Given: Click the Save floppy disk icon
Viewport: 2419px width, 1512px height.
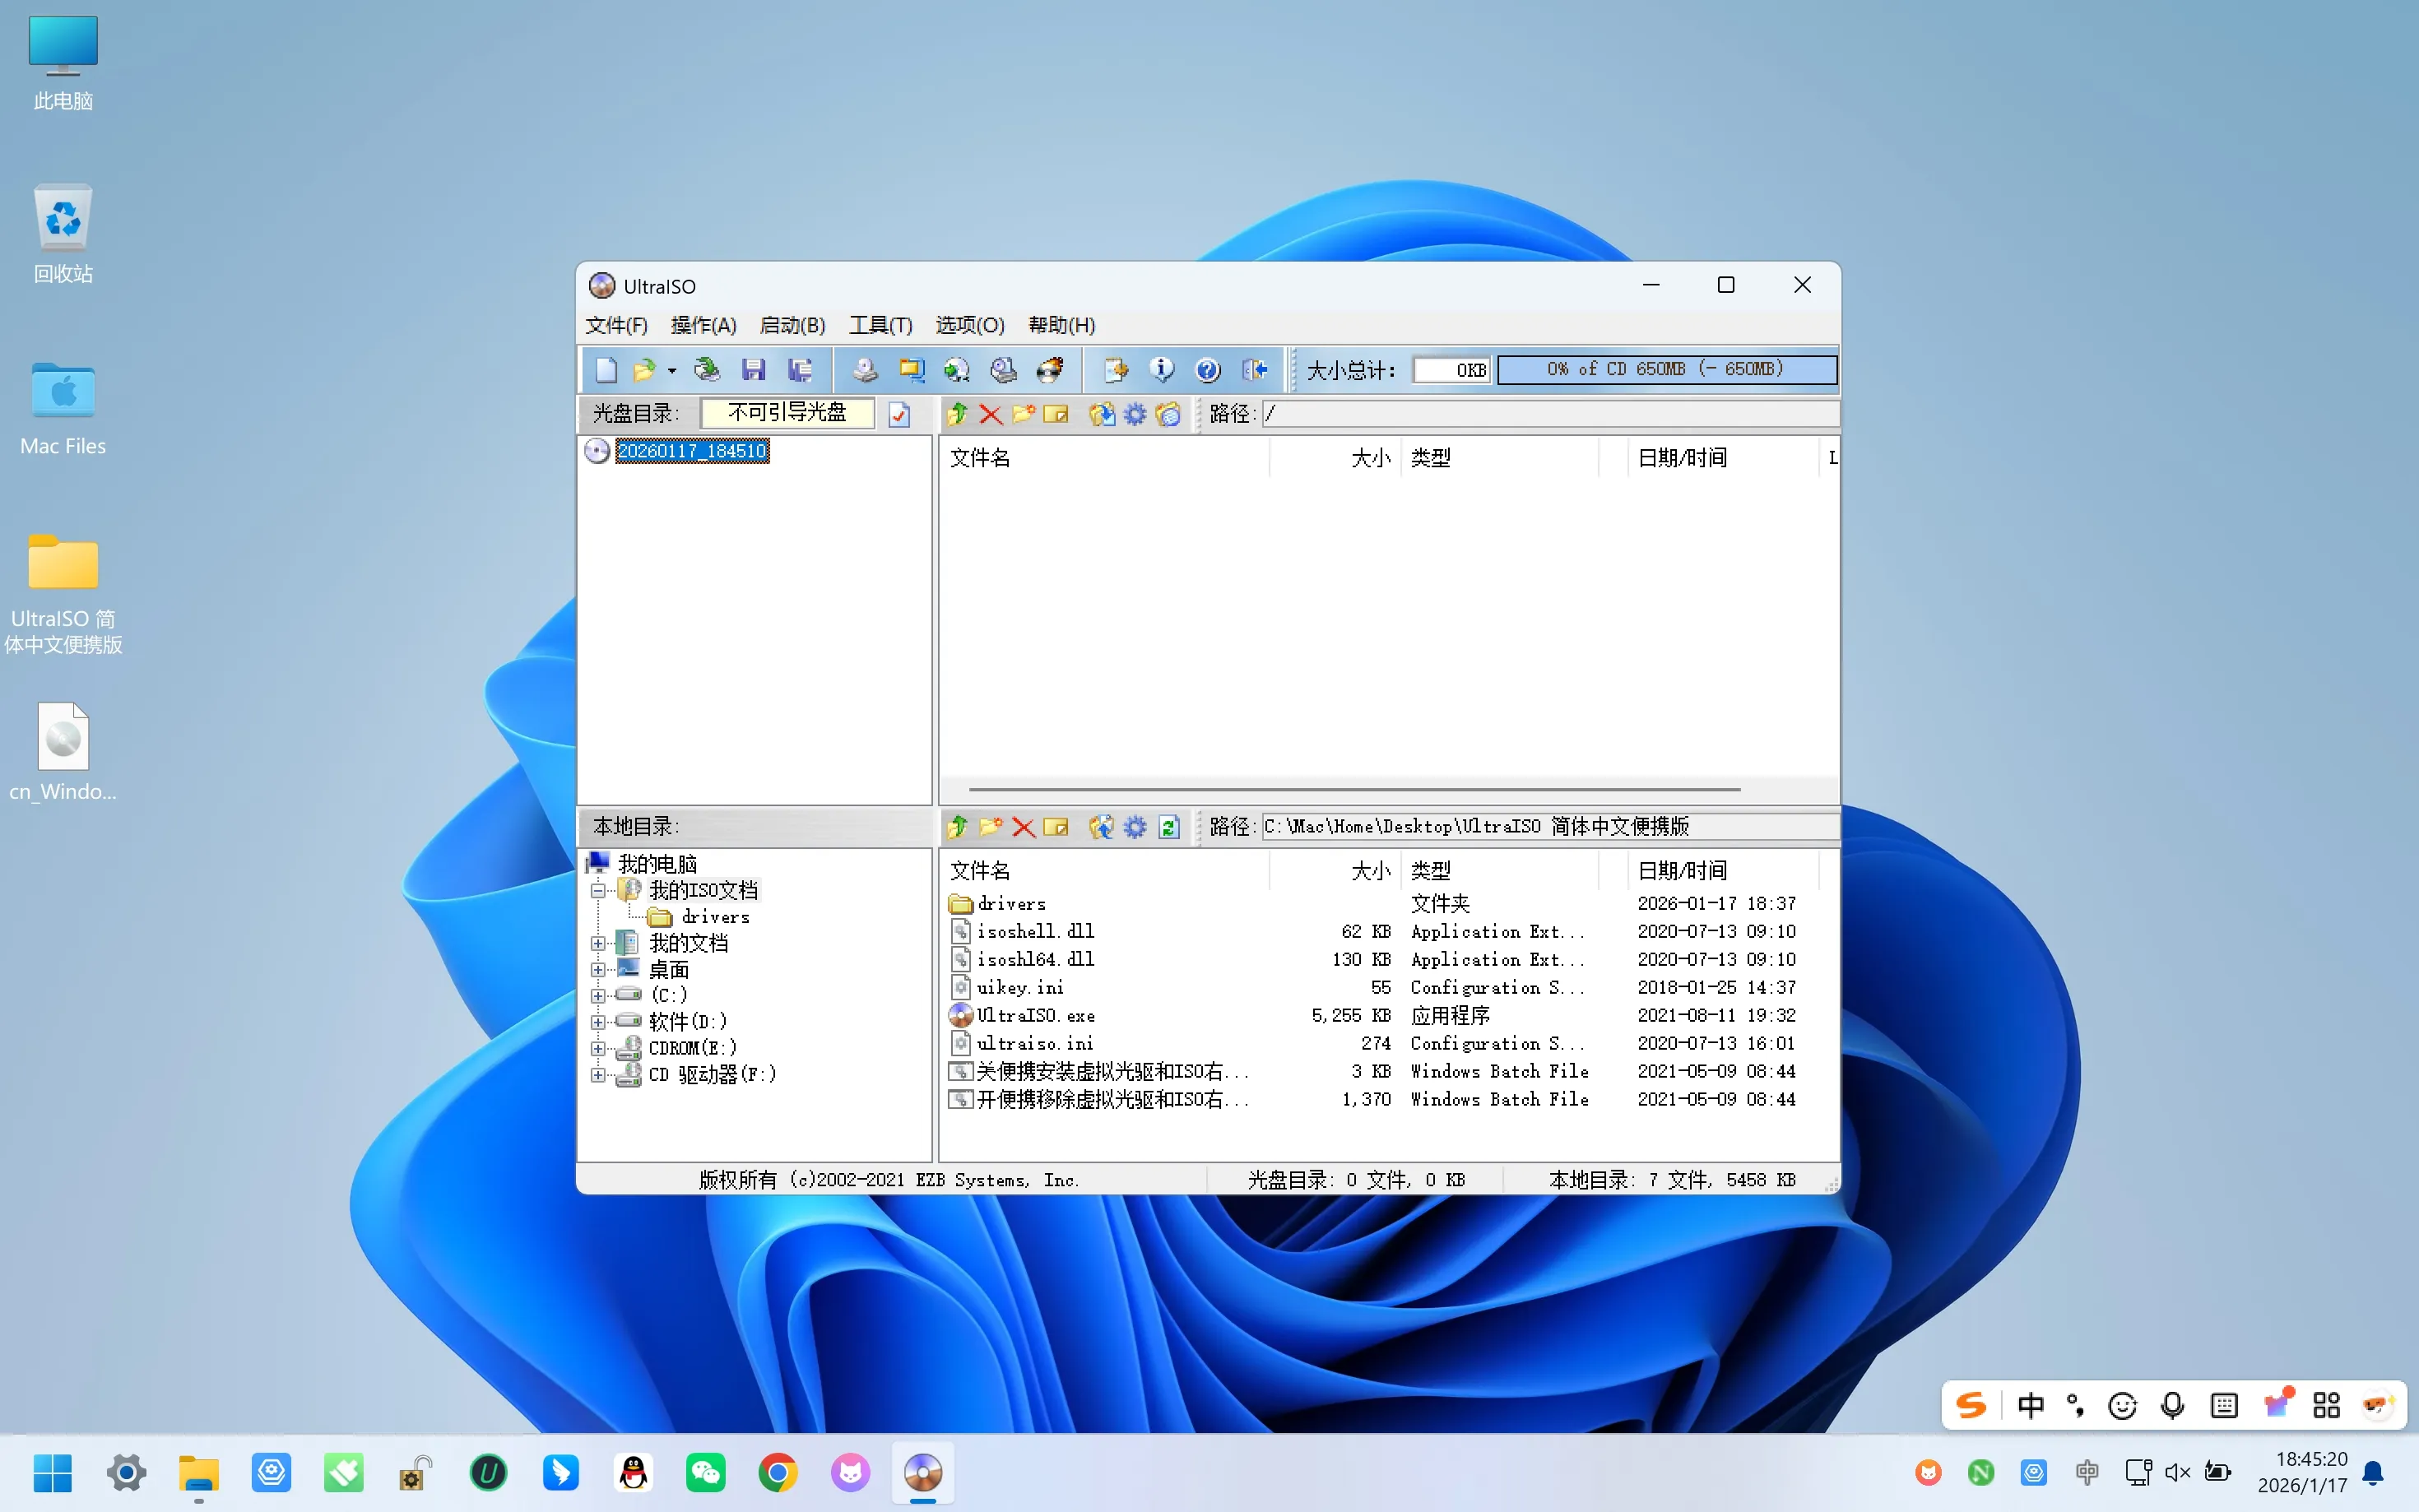Looking at the screenshot, I should click(x=753, y=370).
